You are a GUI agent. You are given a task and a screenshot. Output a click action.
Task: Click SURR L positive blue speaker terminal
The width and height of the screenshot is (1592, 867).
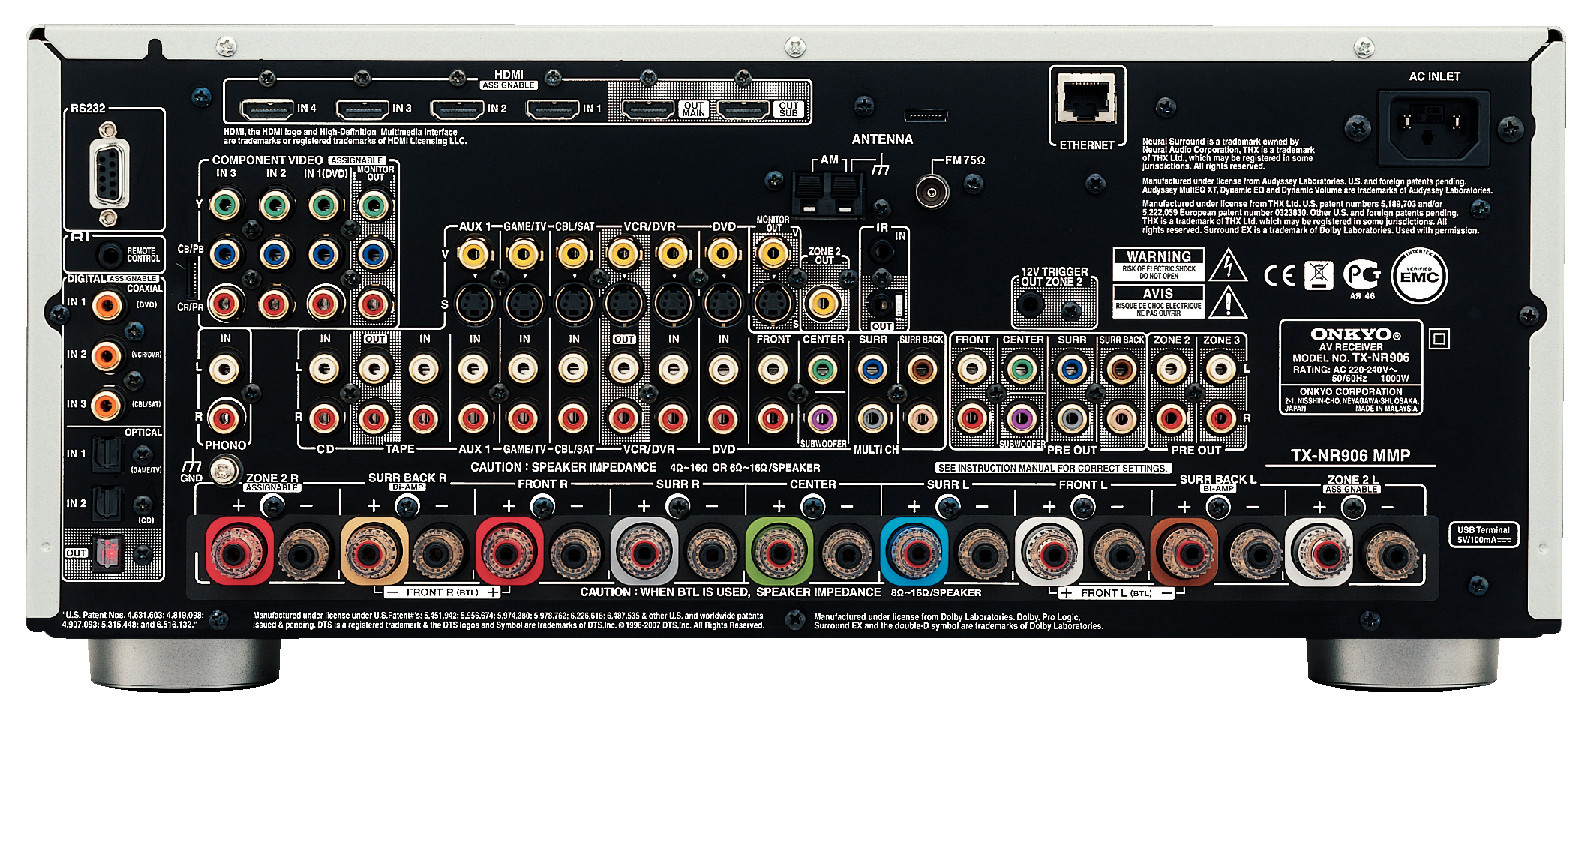[914, 553]
